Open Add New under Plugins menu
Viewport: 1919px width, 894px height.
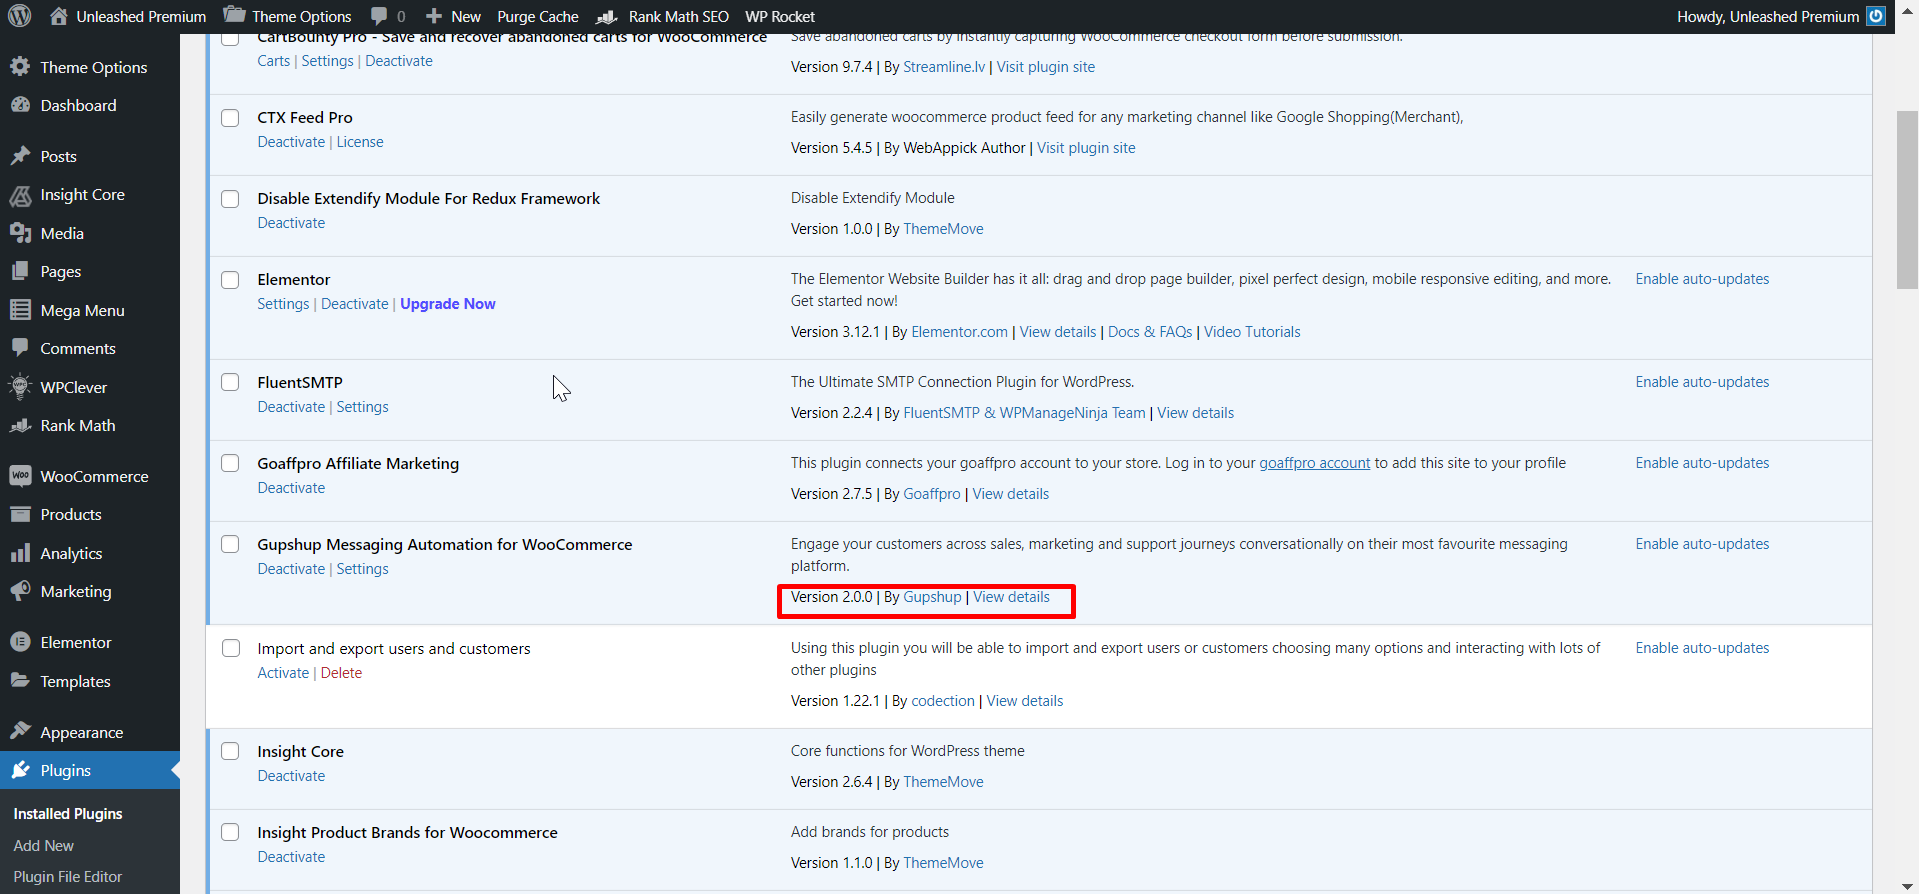coord(44,845)
